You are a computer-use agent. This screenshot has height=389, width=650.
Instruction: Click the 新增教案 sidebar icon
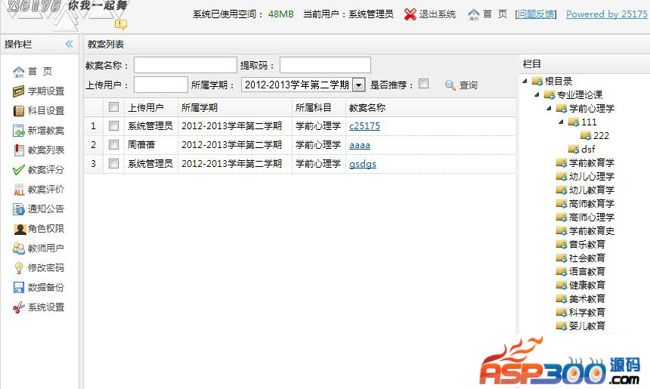click(x=19, y=131)
